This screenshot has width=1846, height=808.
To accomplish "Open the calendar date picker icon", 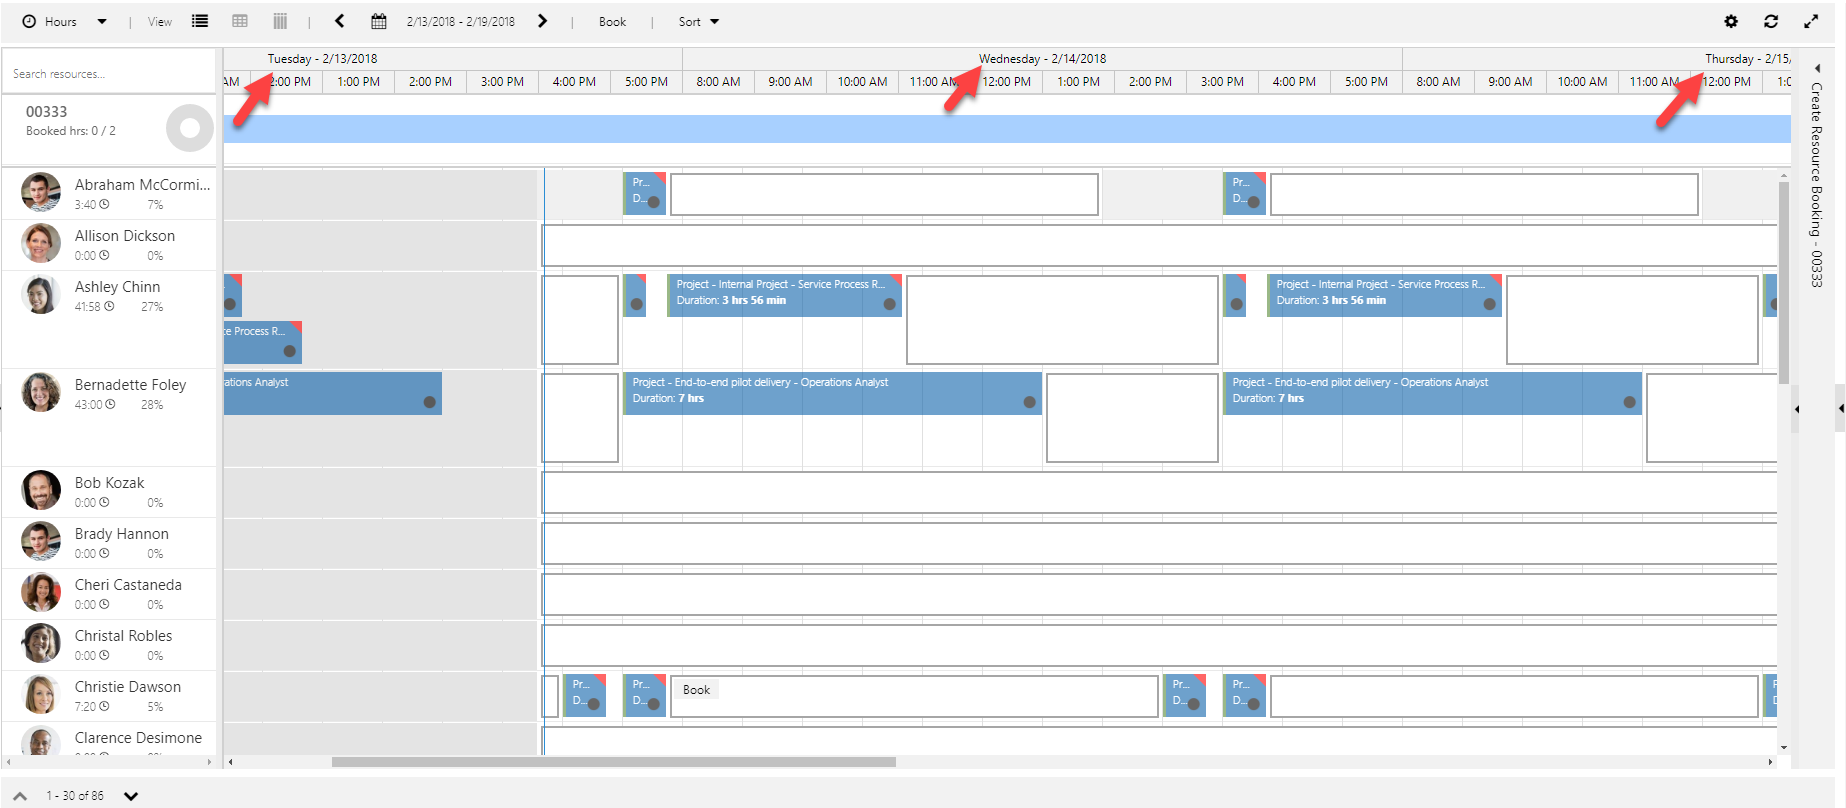I will [x=379, y=21].
